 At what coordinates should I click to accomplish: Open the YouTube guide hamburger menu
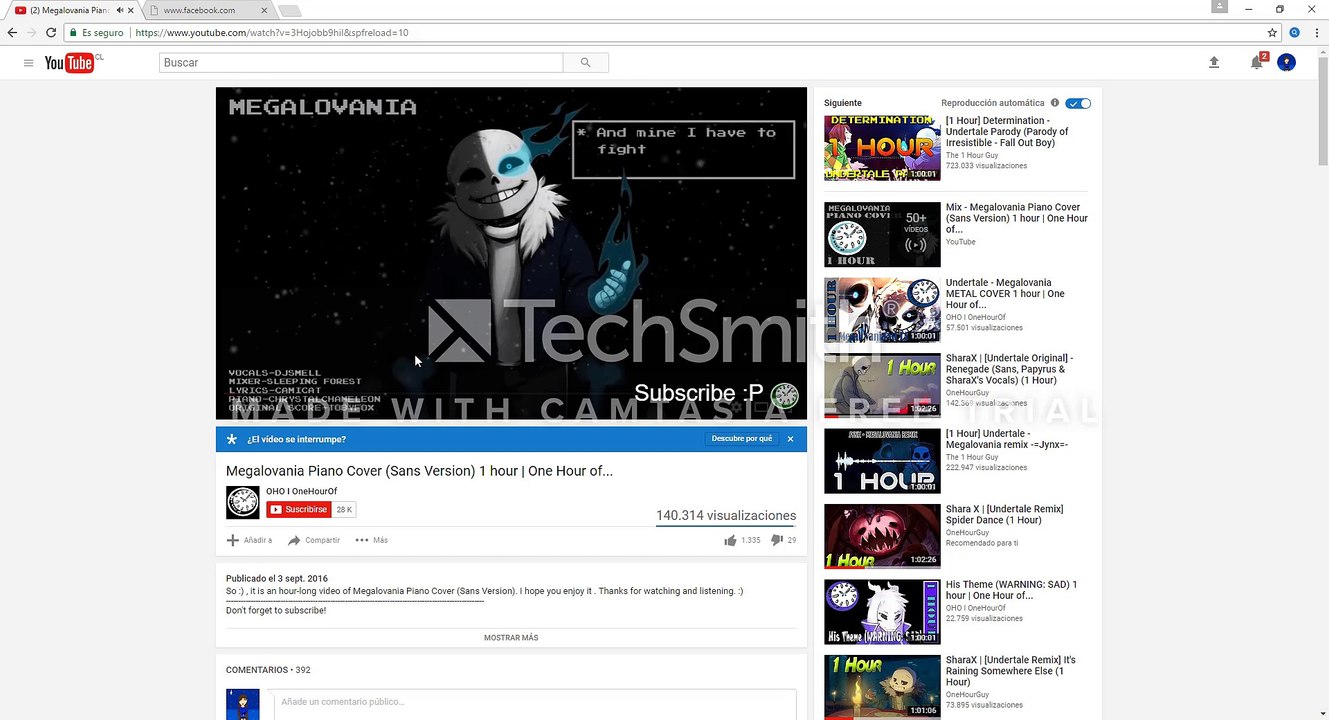tap(28, 63)
